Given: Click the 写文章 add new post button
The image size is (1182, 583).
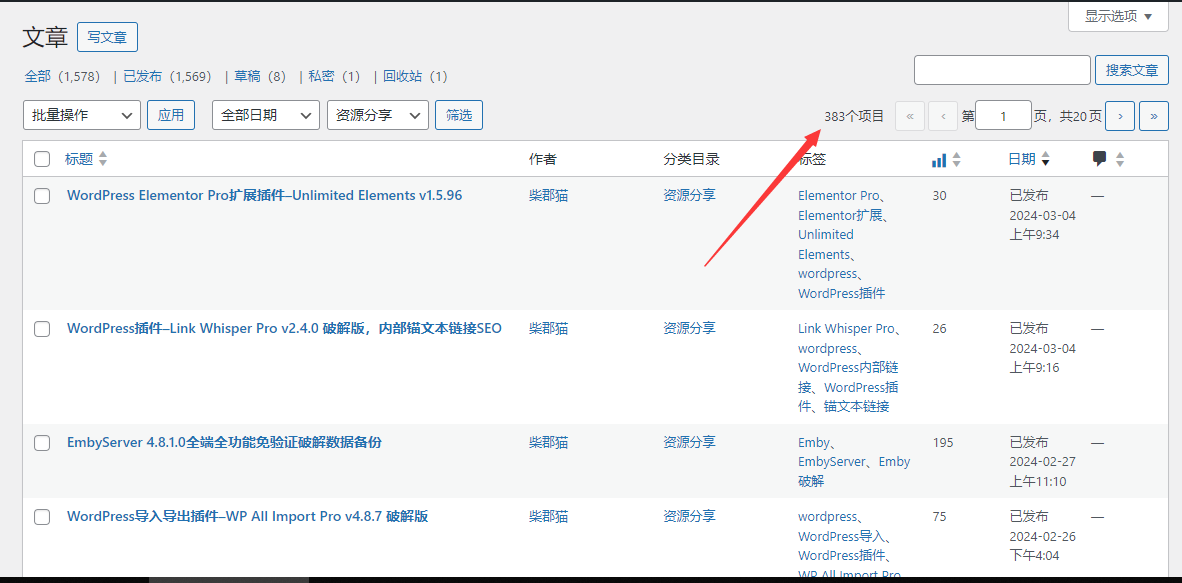Looking at the screenshot, I should pos(107,37).
